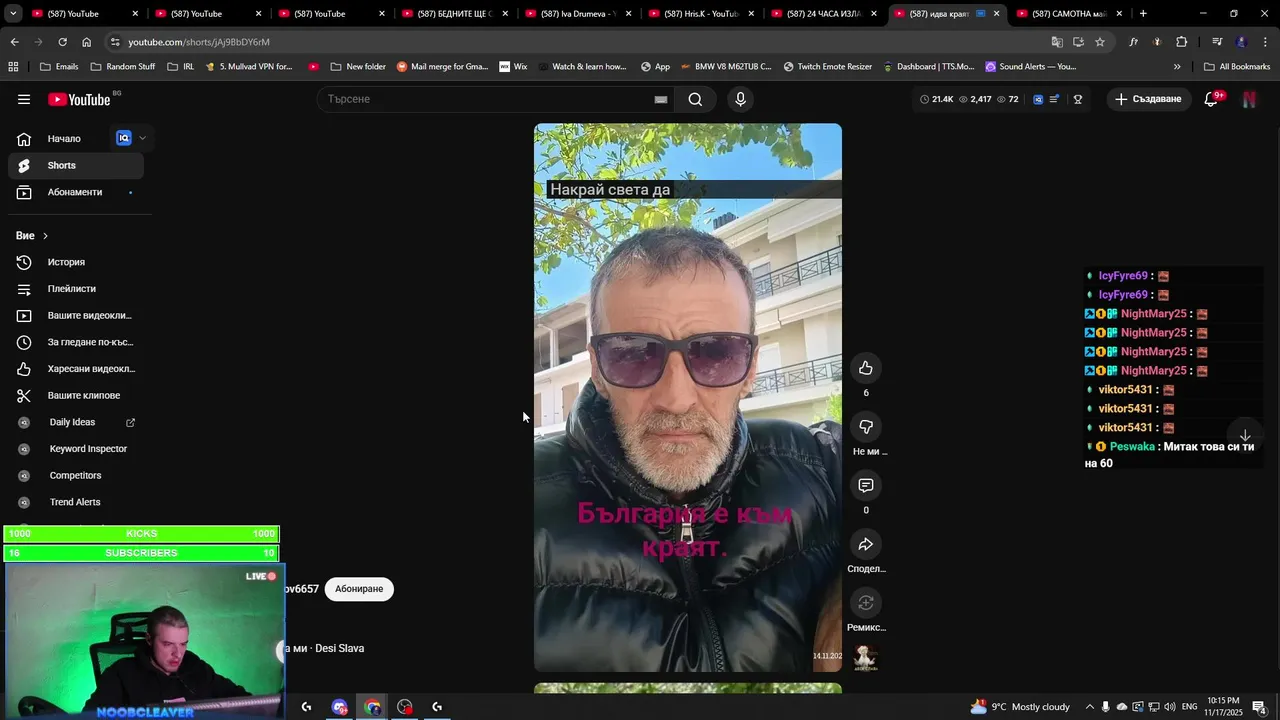Open a new browser tab
The height and width of the screenshot is (720, 1280).
coord(1143,14)
